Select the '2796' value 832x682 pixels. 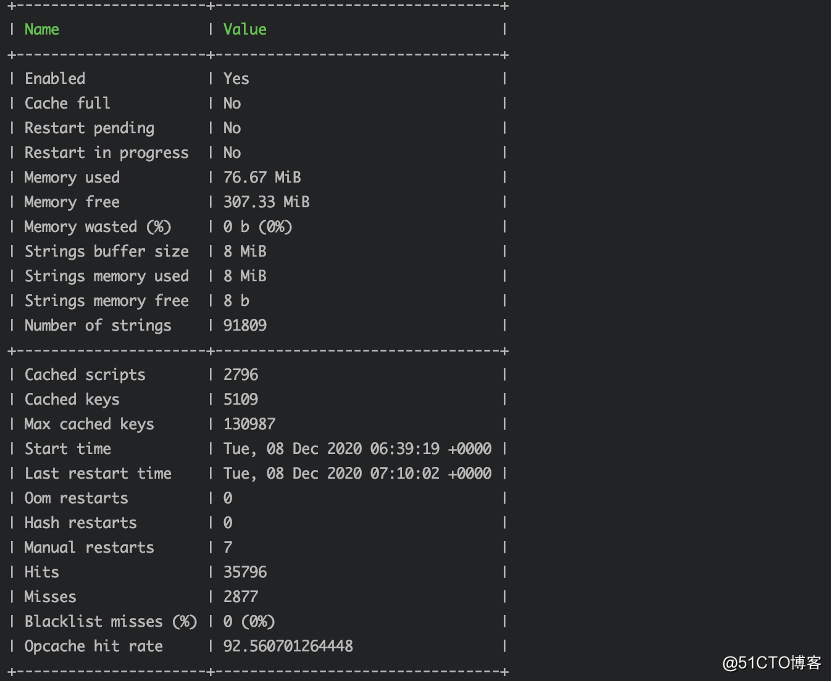pos(240,375)
